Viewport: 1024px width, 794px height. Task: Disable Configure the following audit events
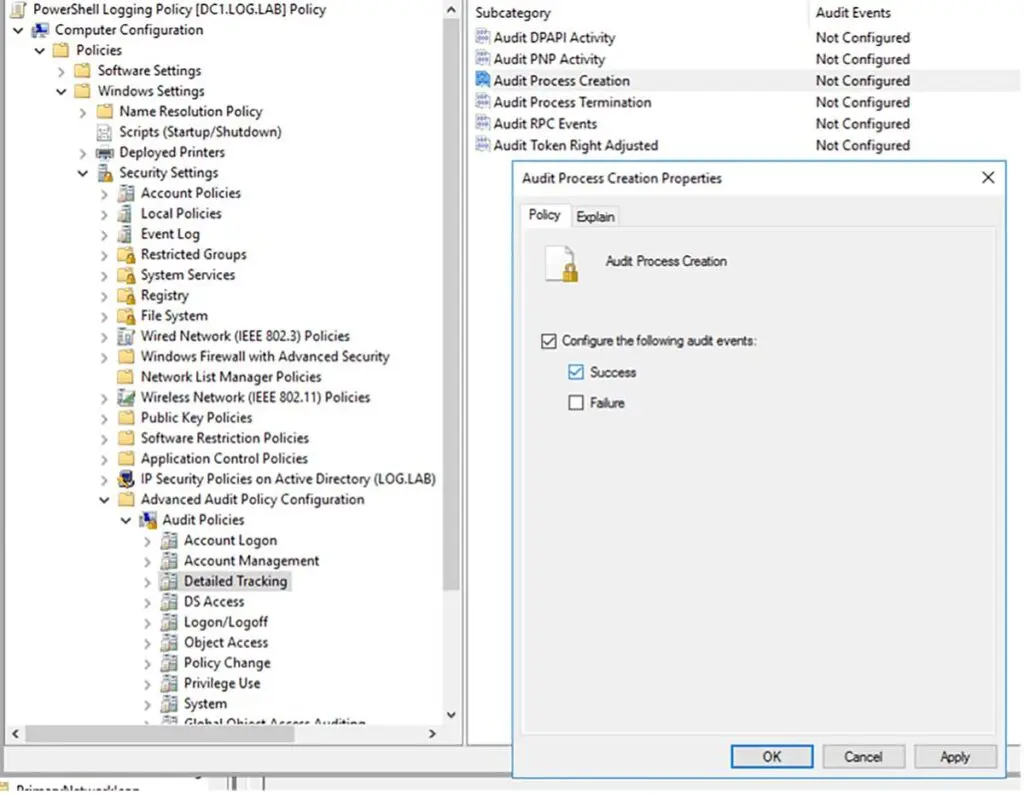548,340
